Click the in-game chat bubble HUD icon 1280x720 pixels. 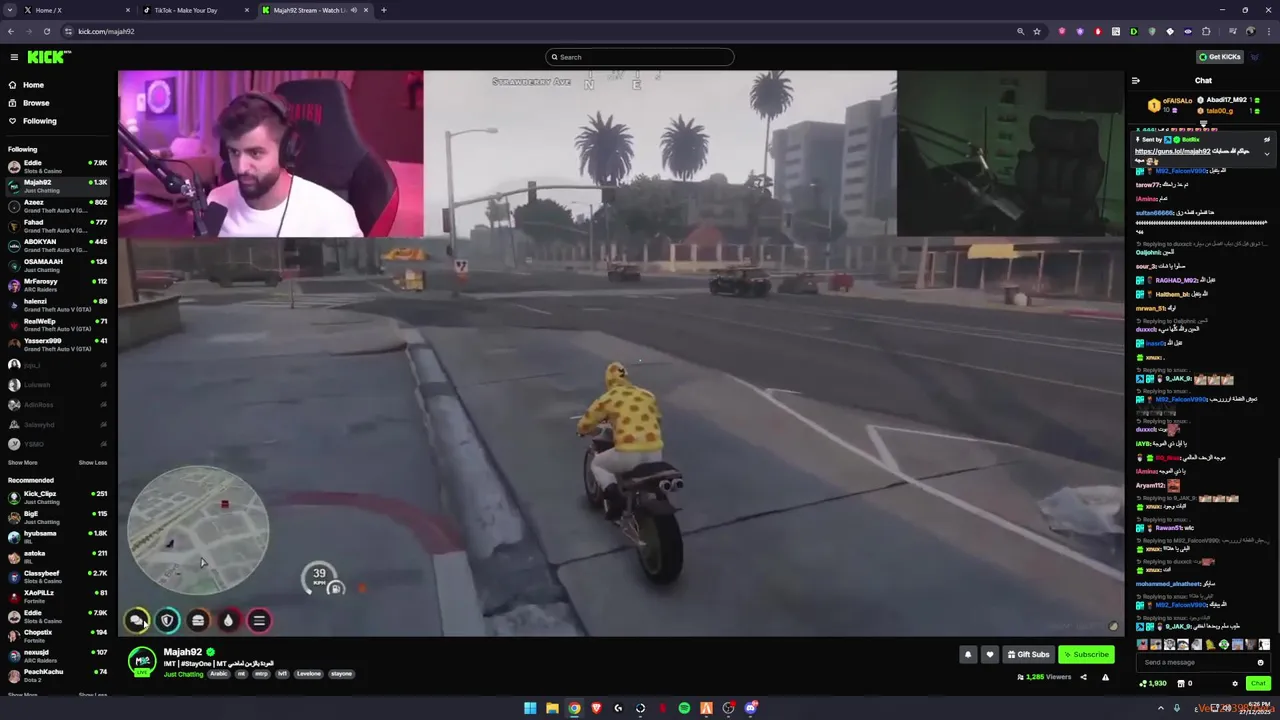pos(137,621)
